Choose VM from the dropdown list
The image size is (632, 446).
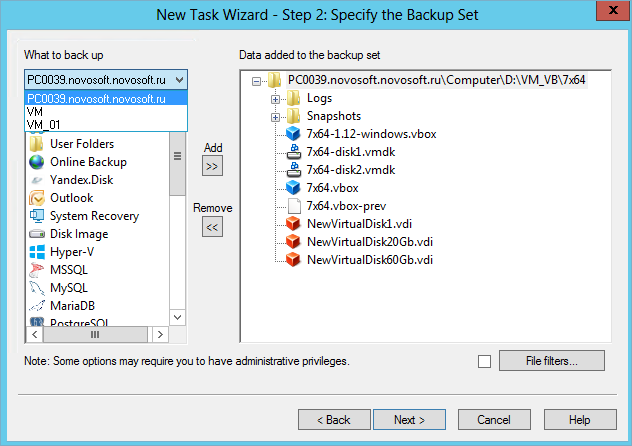(x=106, y=112)
